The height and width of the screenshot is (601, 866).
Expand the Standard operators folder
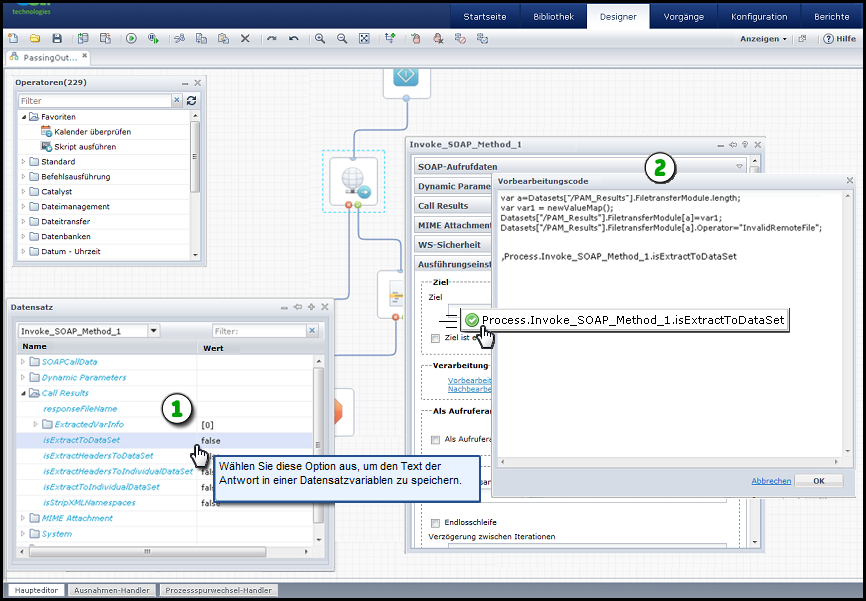pyautogui.click(x=24, y=161)
